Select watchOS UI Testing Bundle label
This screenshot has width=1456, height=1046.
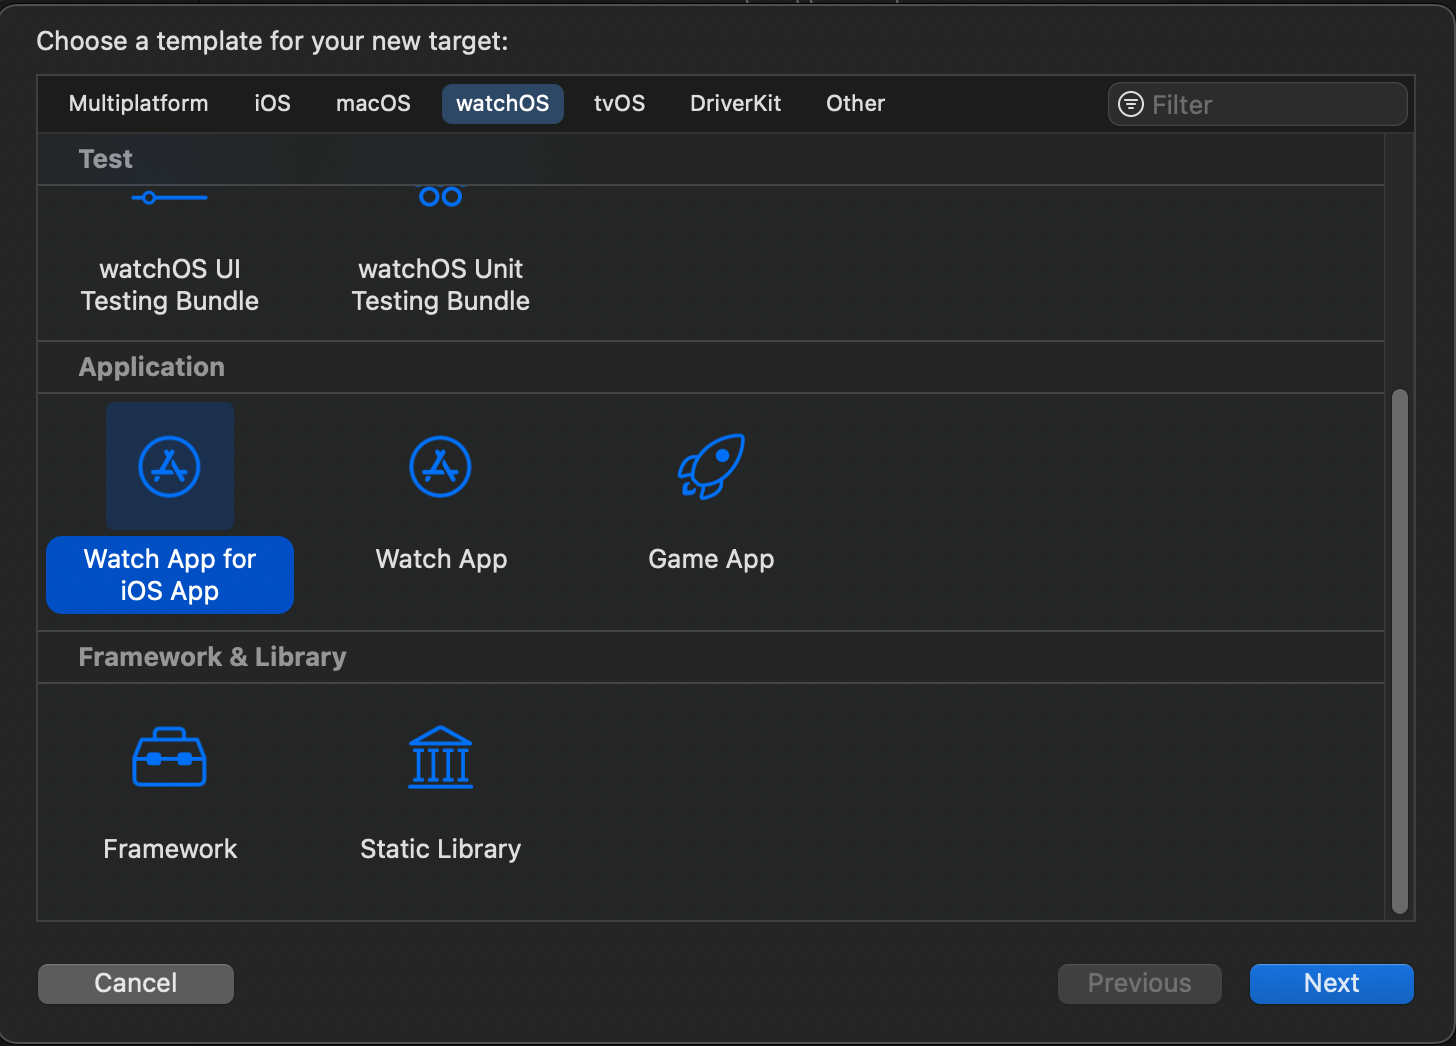(170, 285)
